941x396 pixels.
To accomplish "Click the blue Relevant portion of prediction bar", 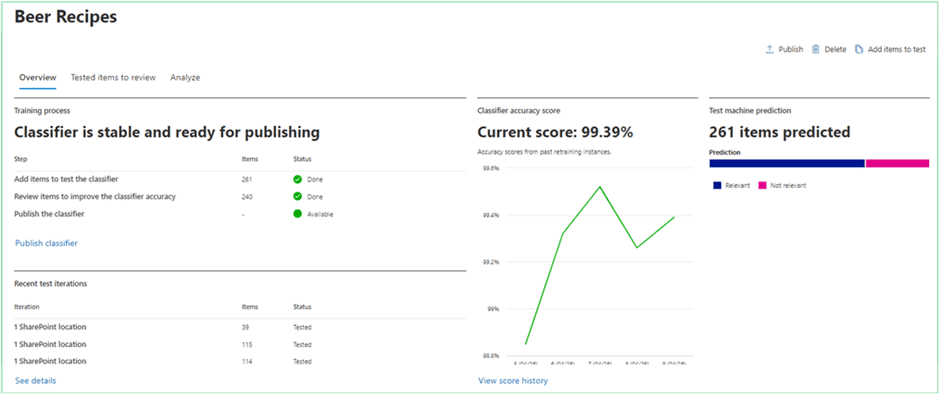I will 787,163.
